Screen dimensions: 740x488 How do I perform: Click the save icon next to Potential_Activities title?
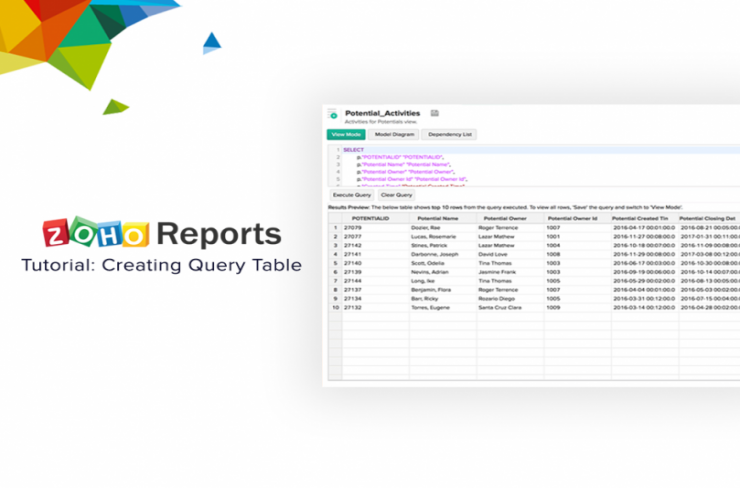tap(435, 113)
